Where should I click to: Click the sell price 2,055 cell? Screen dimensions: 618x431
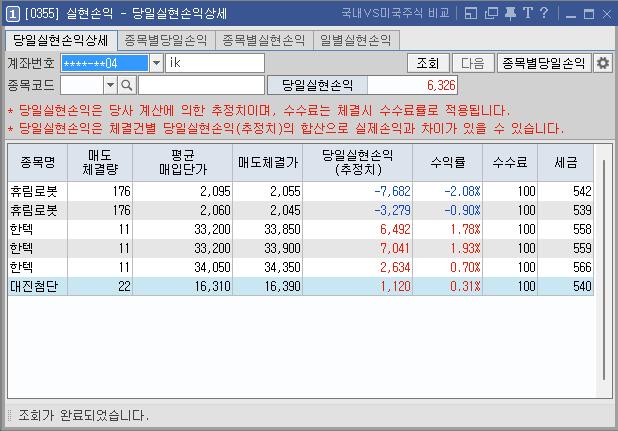point(268,191)
